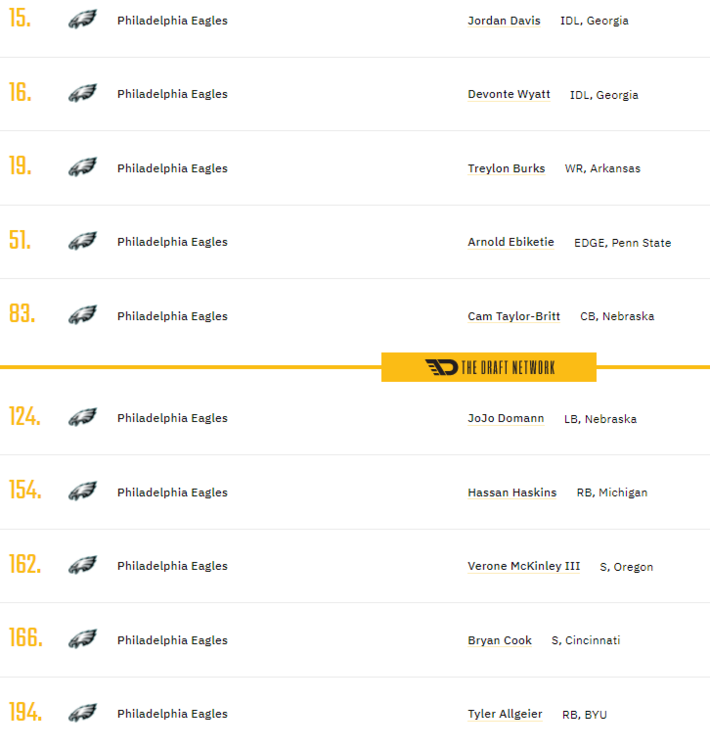Screen dimensions: 710x750
Task: Open Cam Taylor-Britt player link
Action: [514, 316]
